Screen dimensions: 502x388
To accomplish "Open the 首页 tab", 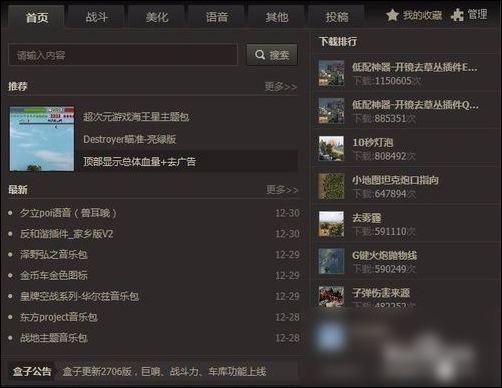I will [36, 16].
